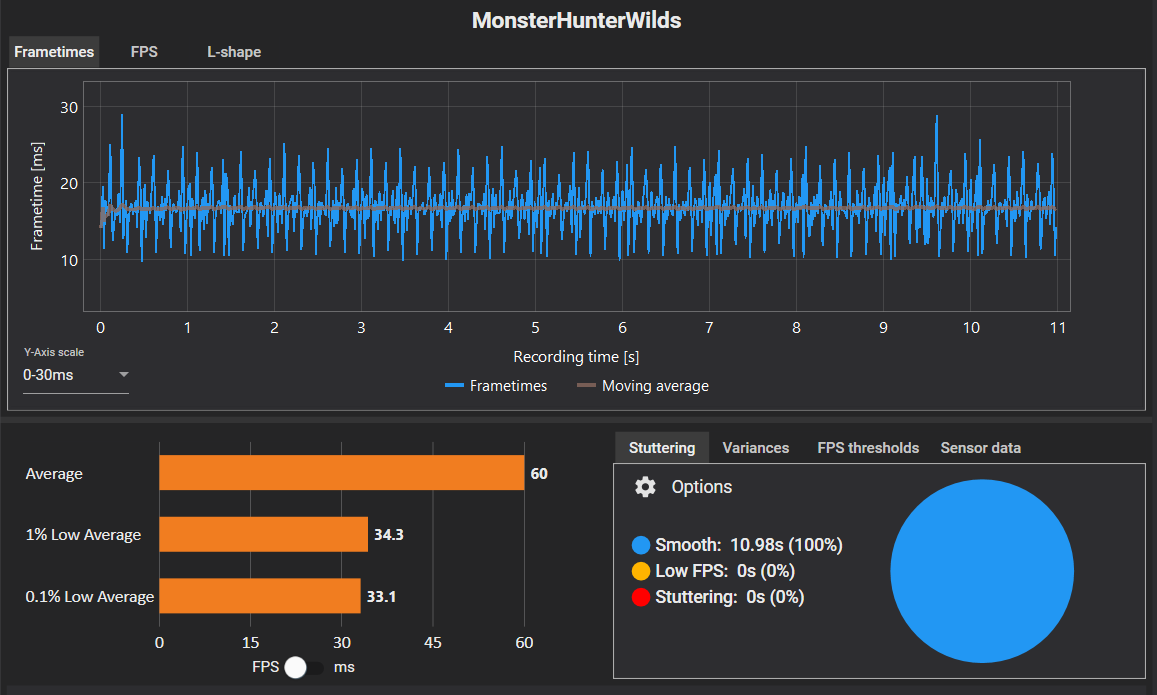
Task: Click the Average orange bar
Action: pos(342,473)
